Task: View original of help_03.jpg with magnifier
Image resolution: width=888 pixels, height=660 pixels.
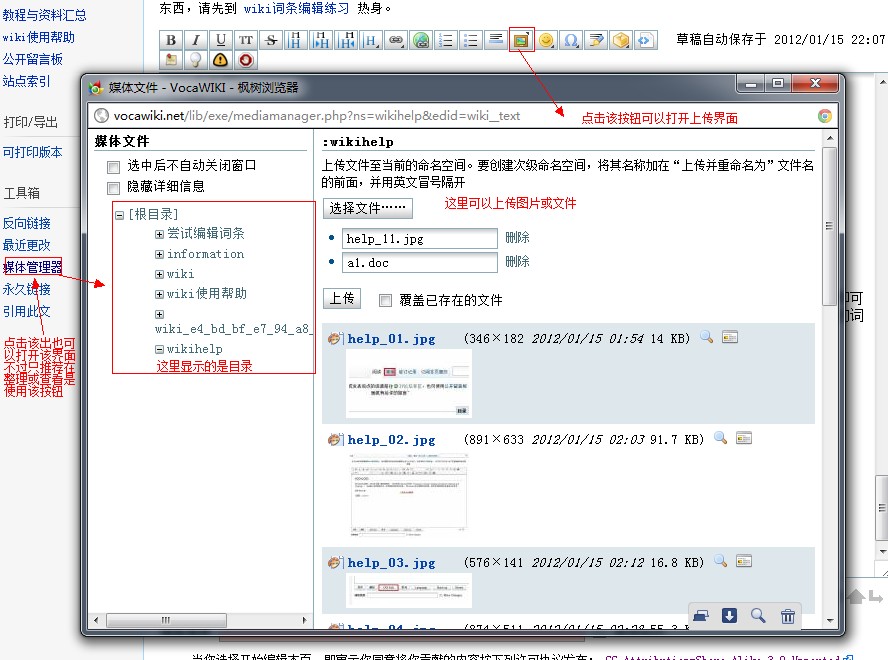Action: pos(720,561)
